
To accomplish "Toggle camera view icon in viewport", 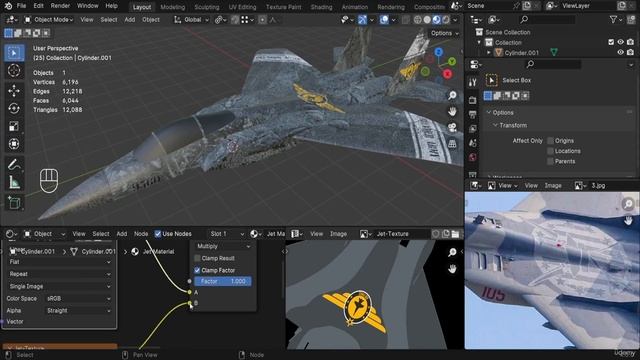I will pyautogui.click(x=452, y=127).
